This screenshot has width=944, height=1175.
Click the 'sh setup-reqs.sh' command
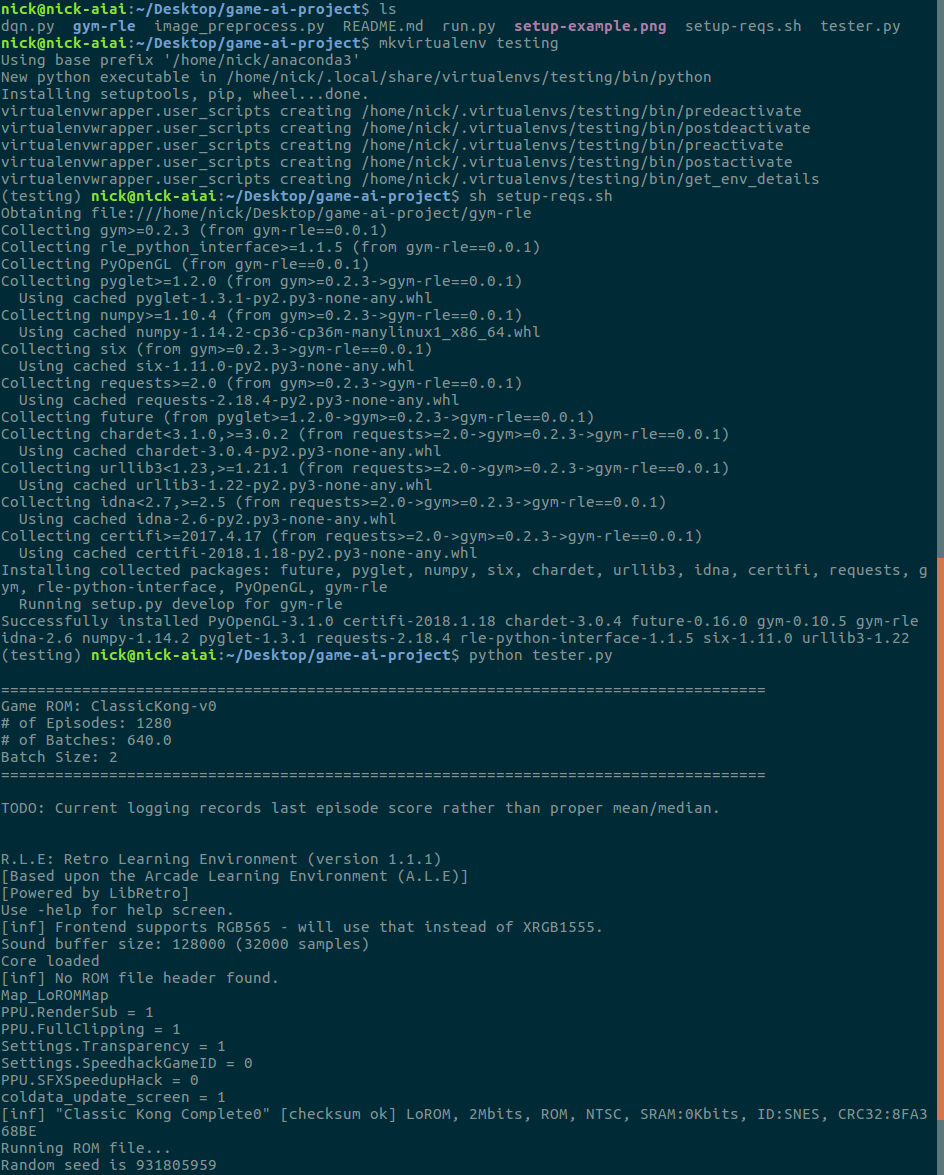click(x=541, y=196)
